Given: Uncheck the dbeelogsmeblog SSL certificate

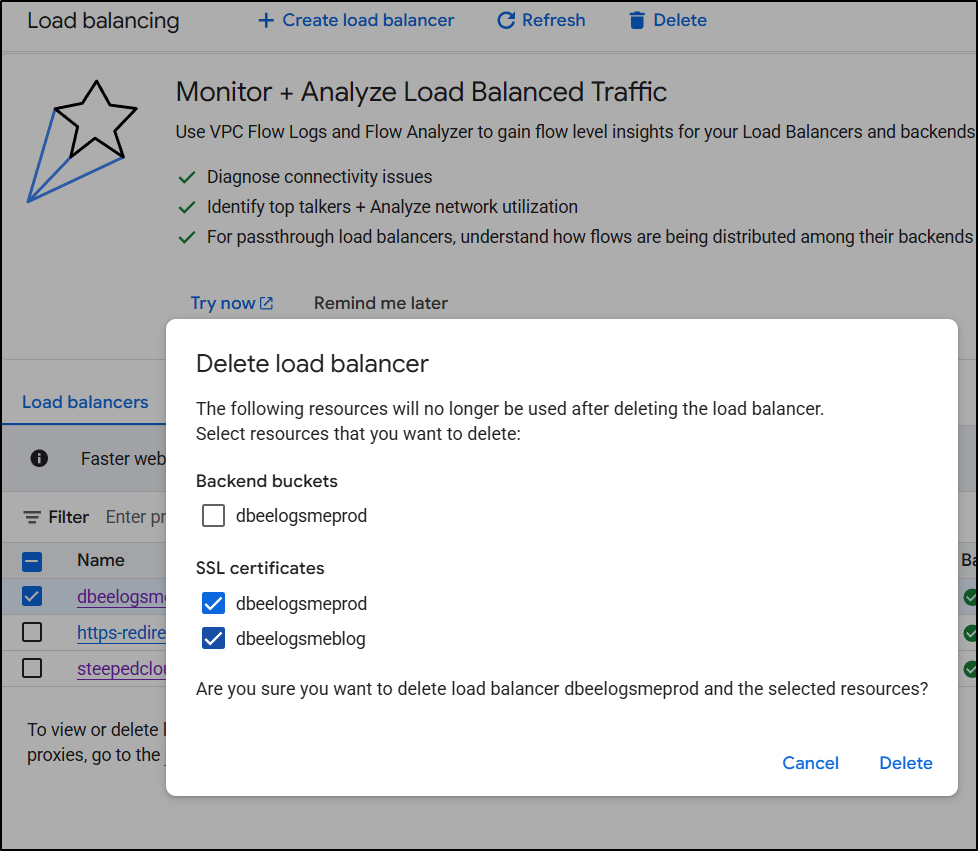Looking at the screenshot, I should click(x=213, y=638).
